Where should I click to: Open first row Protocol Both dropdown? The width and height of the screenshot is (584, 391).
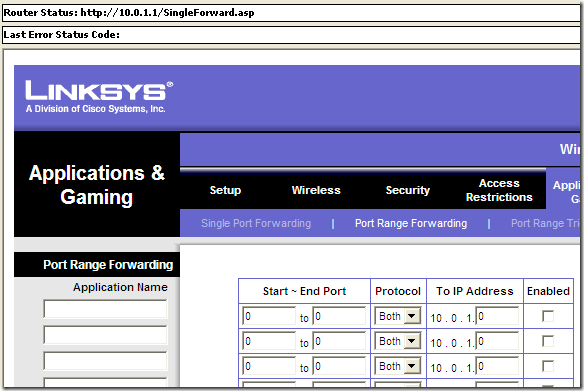point(398,316)
